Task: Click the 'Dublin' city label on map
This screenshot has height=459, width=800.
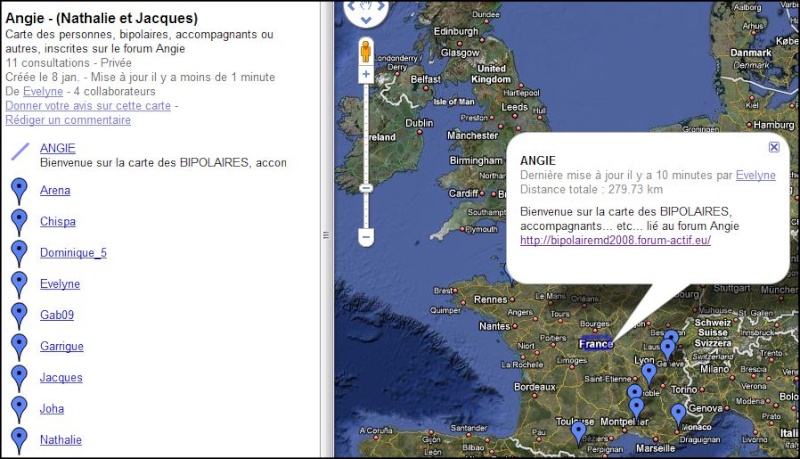Action: [419, 123]
